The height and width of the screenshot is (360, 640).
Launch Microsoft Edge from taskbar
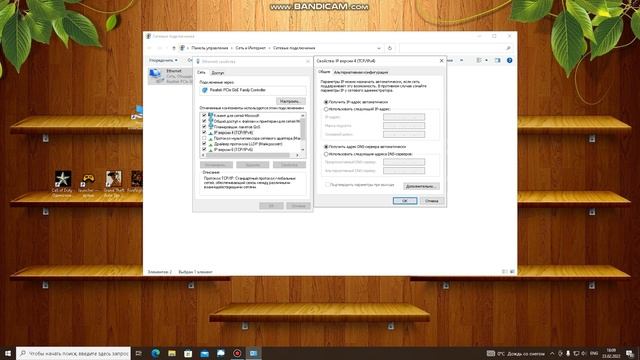pos(156,353)
